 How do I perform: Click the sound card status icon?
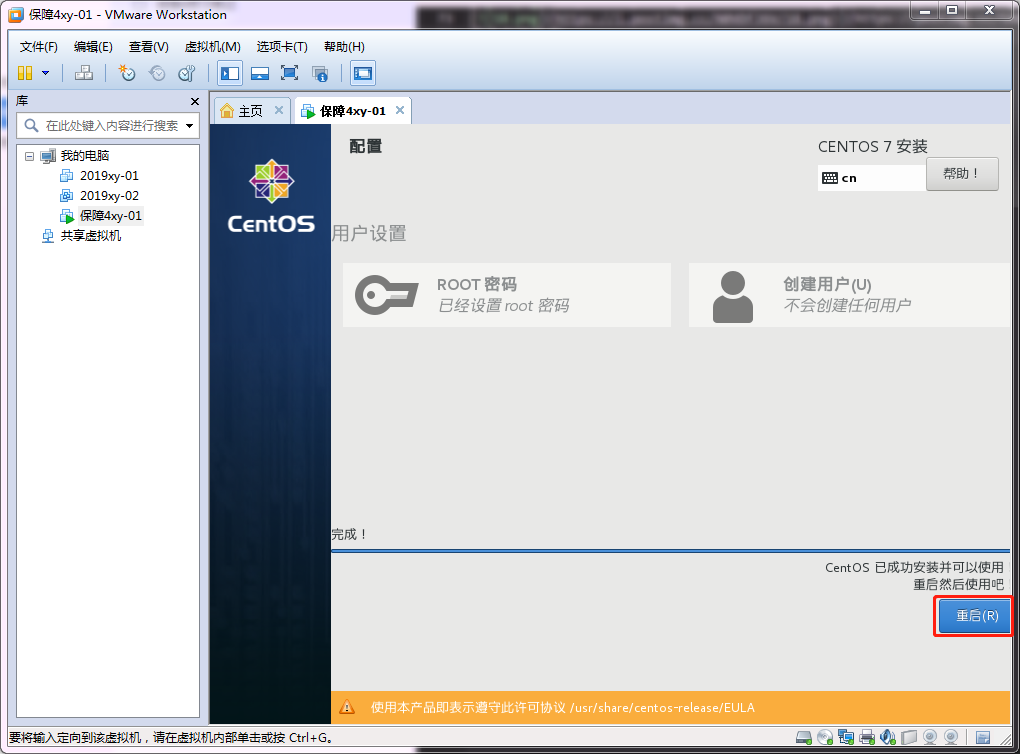coord(887,737)
